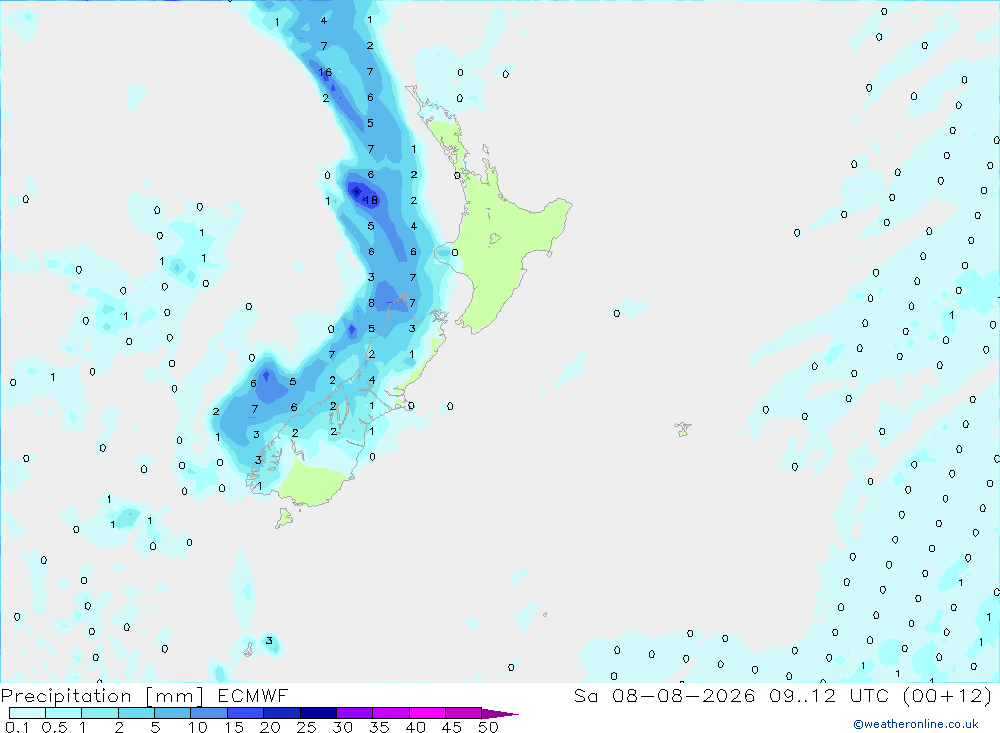Click the '0.5' legend scale label
The width and height of the screenshot is (1000, 733).
tap(54, 727)
